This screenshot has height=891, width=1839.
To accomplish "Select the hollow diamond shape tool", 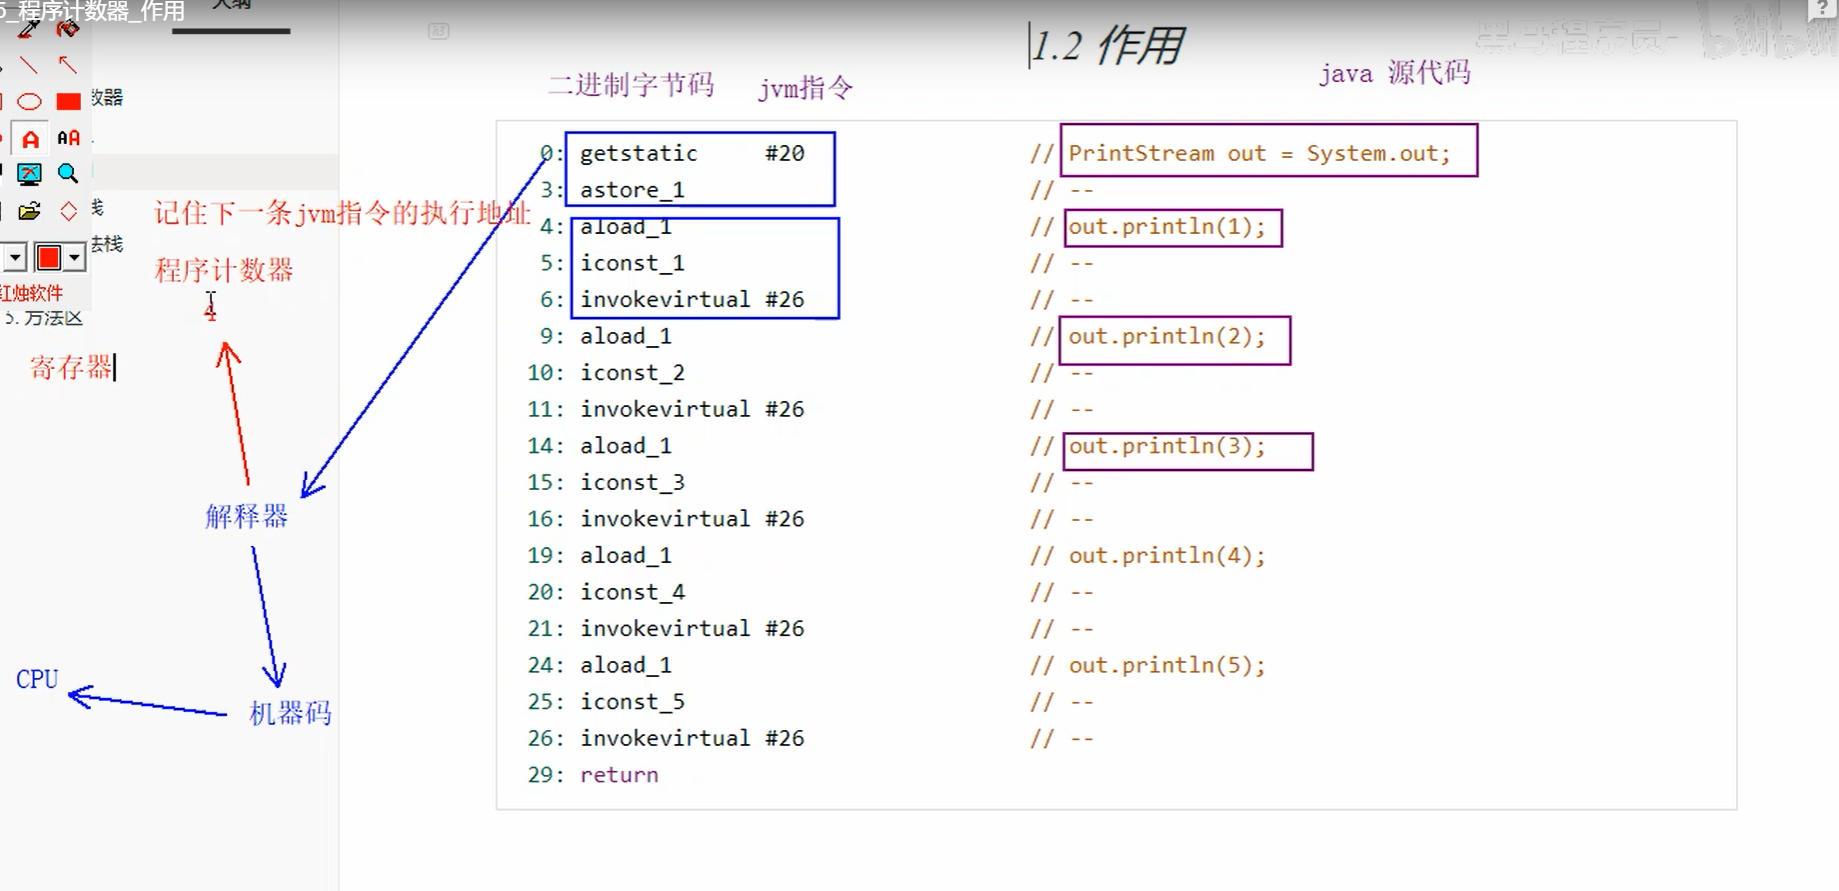I will click(x=68, y=211).
